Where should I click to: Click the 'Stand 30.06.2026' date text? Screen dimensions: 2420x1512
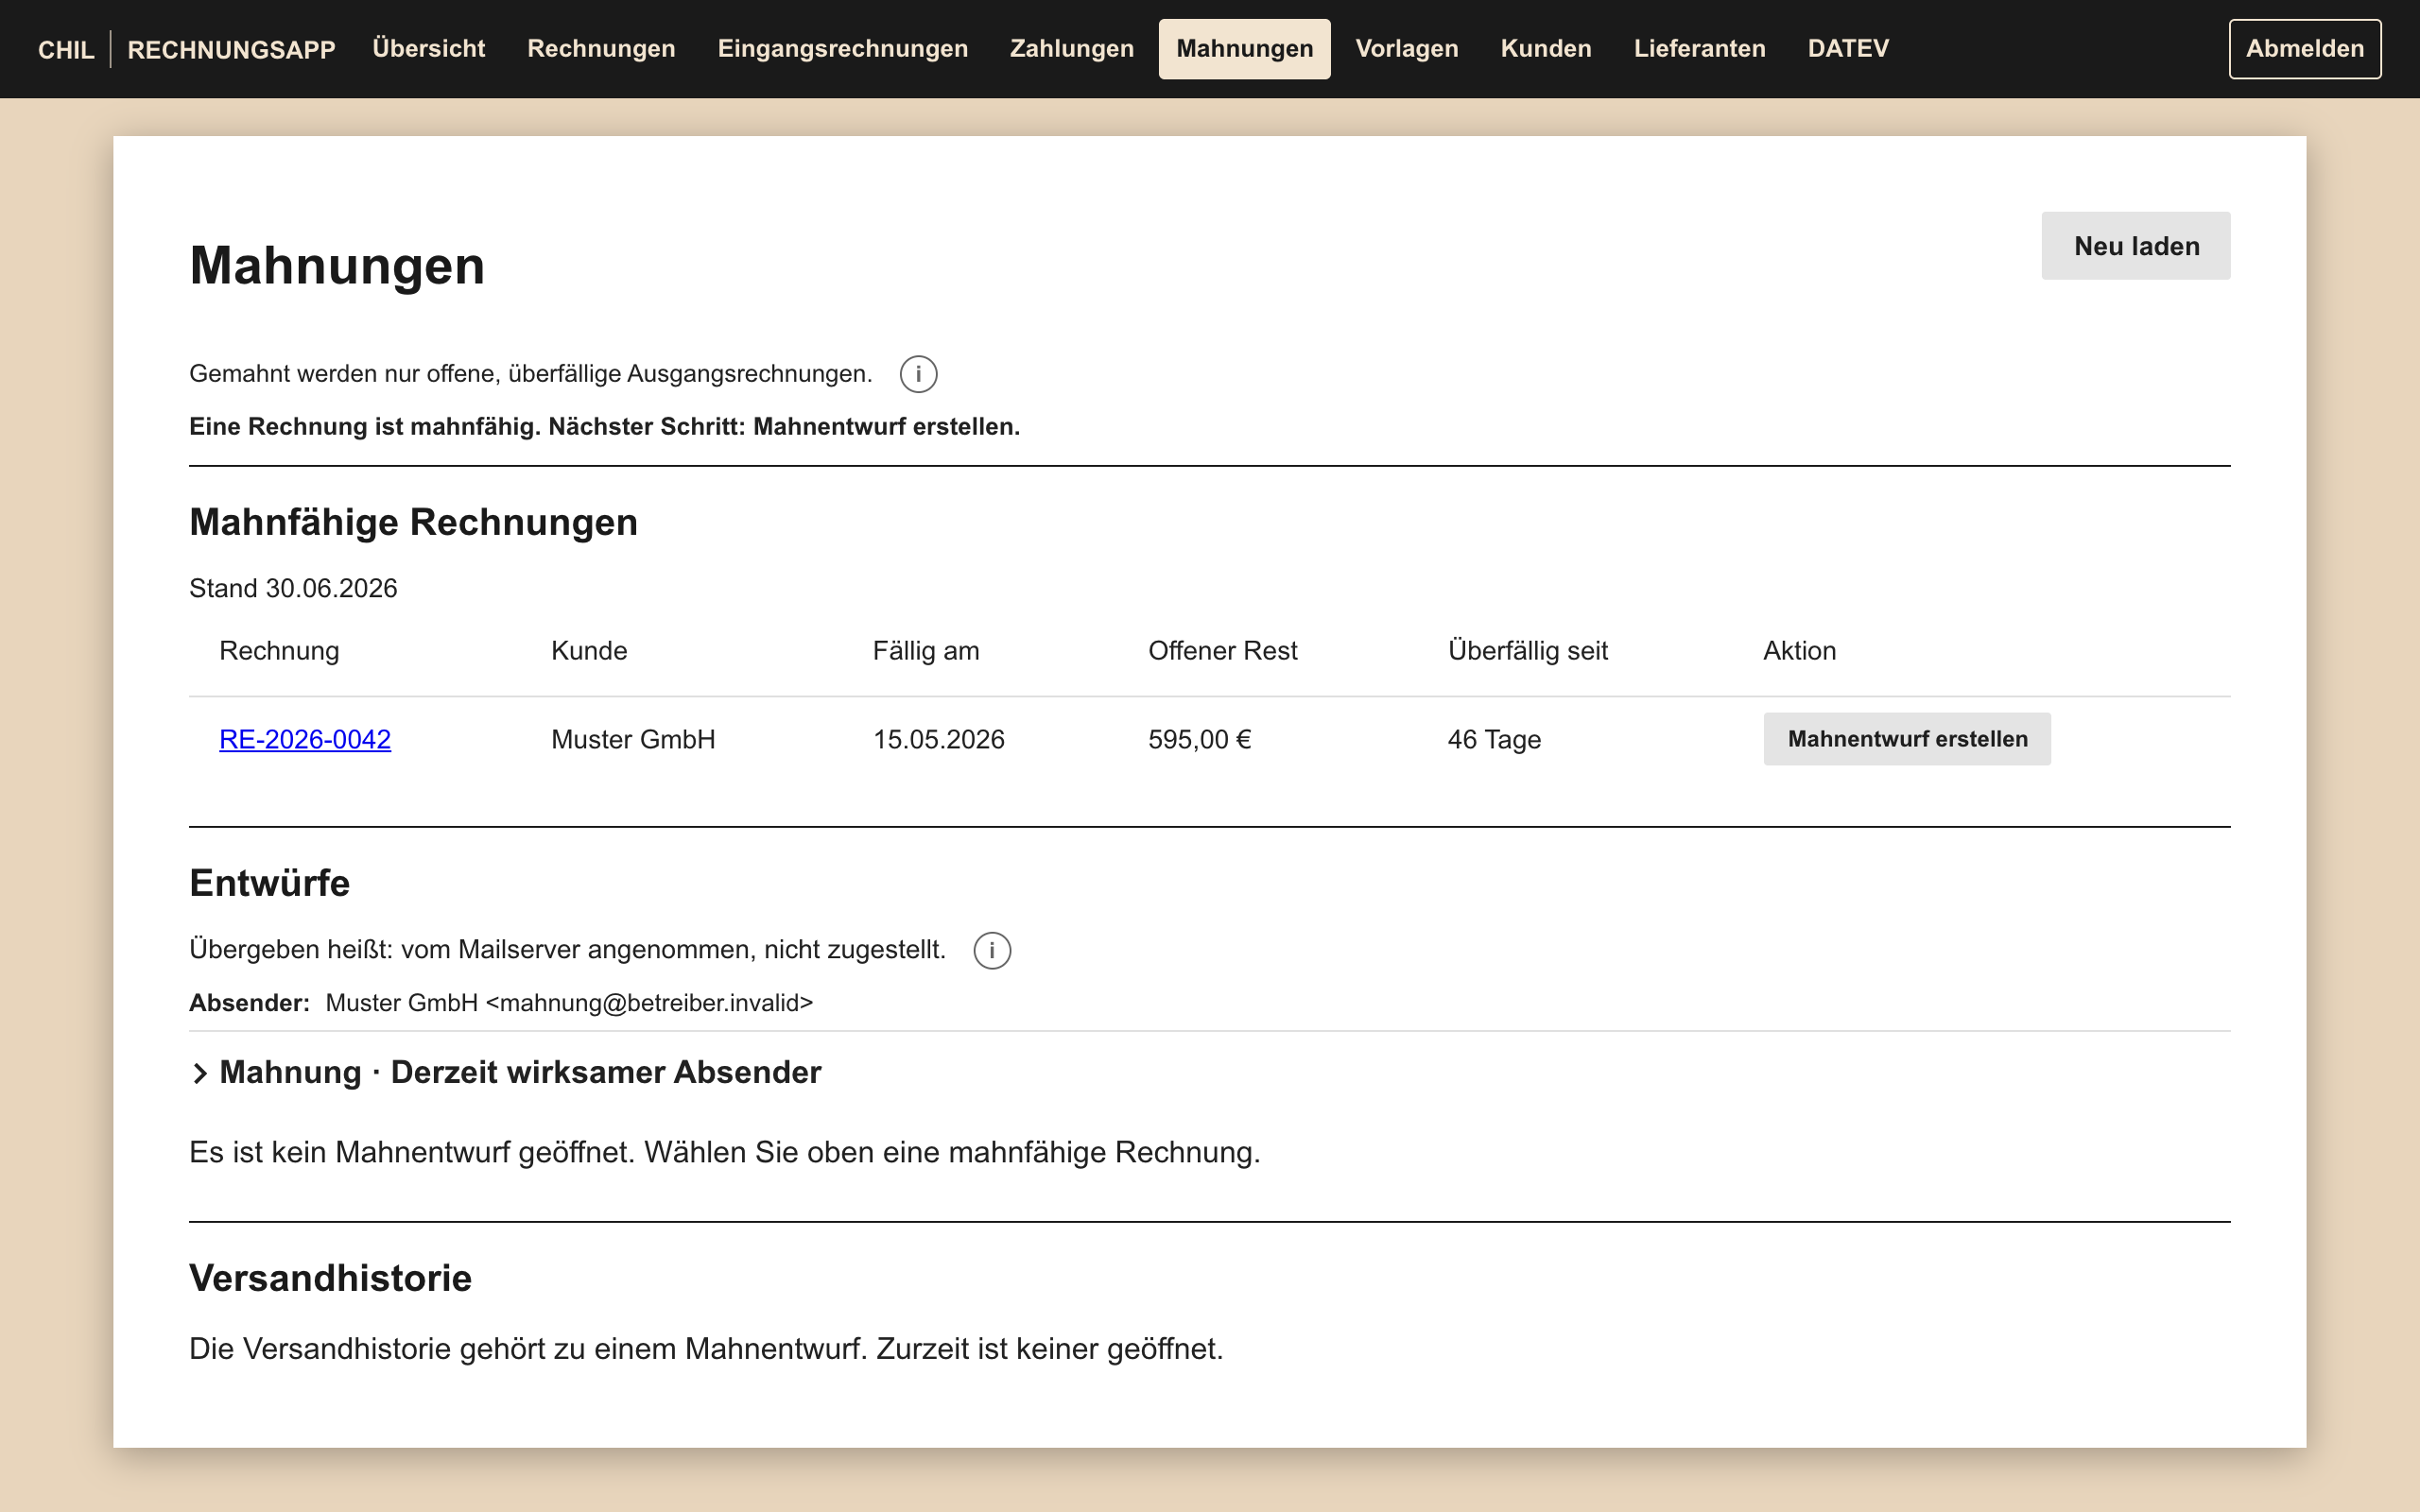click(x=293, y=588)
